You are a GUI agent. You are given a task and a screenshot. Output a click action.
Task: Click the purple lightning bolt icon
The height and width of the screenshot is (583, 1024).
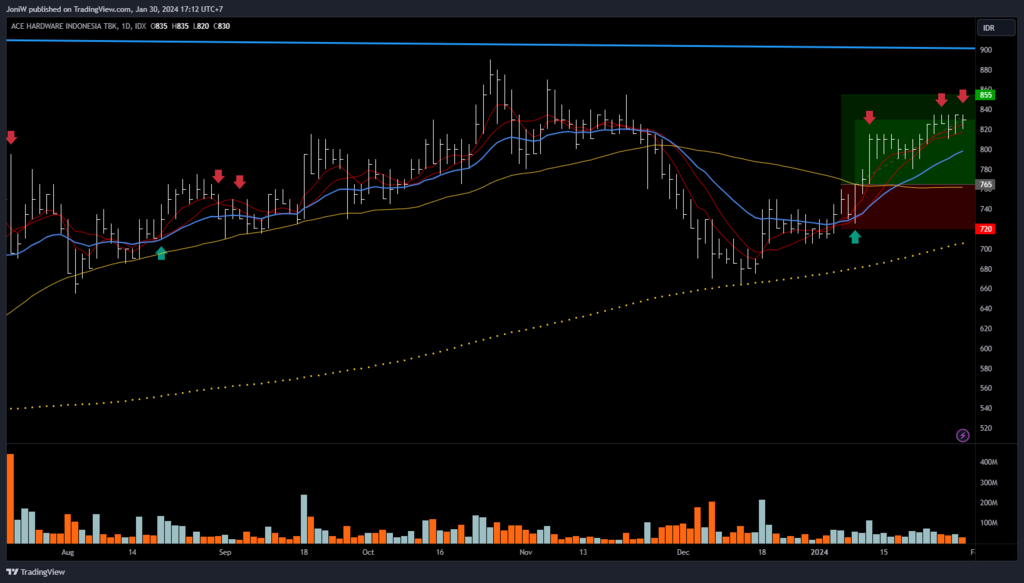(x=962, y=435)
